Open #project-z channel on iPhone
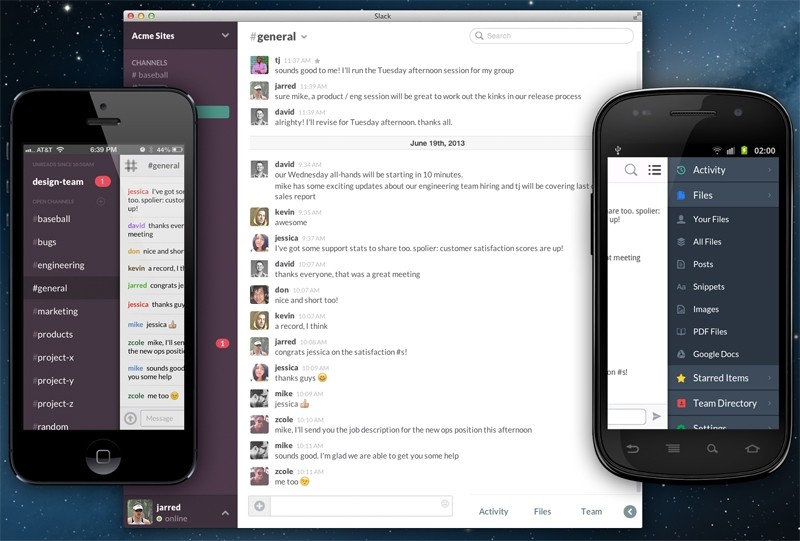 coord(53,403)
